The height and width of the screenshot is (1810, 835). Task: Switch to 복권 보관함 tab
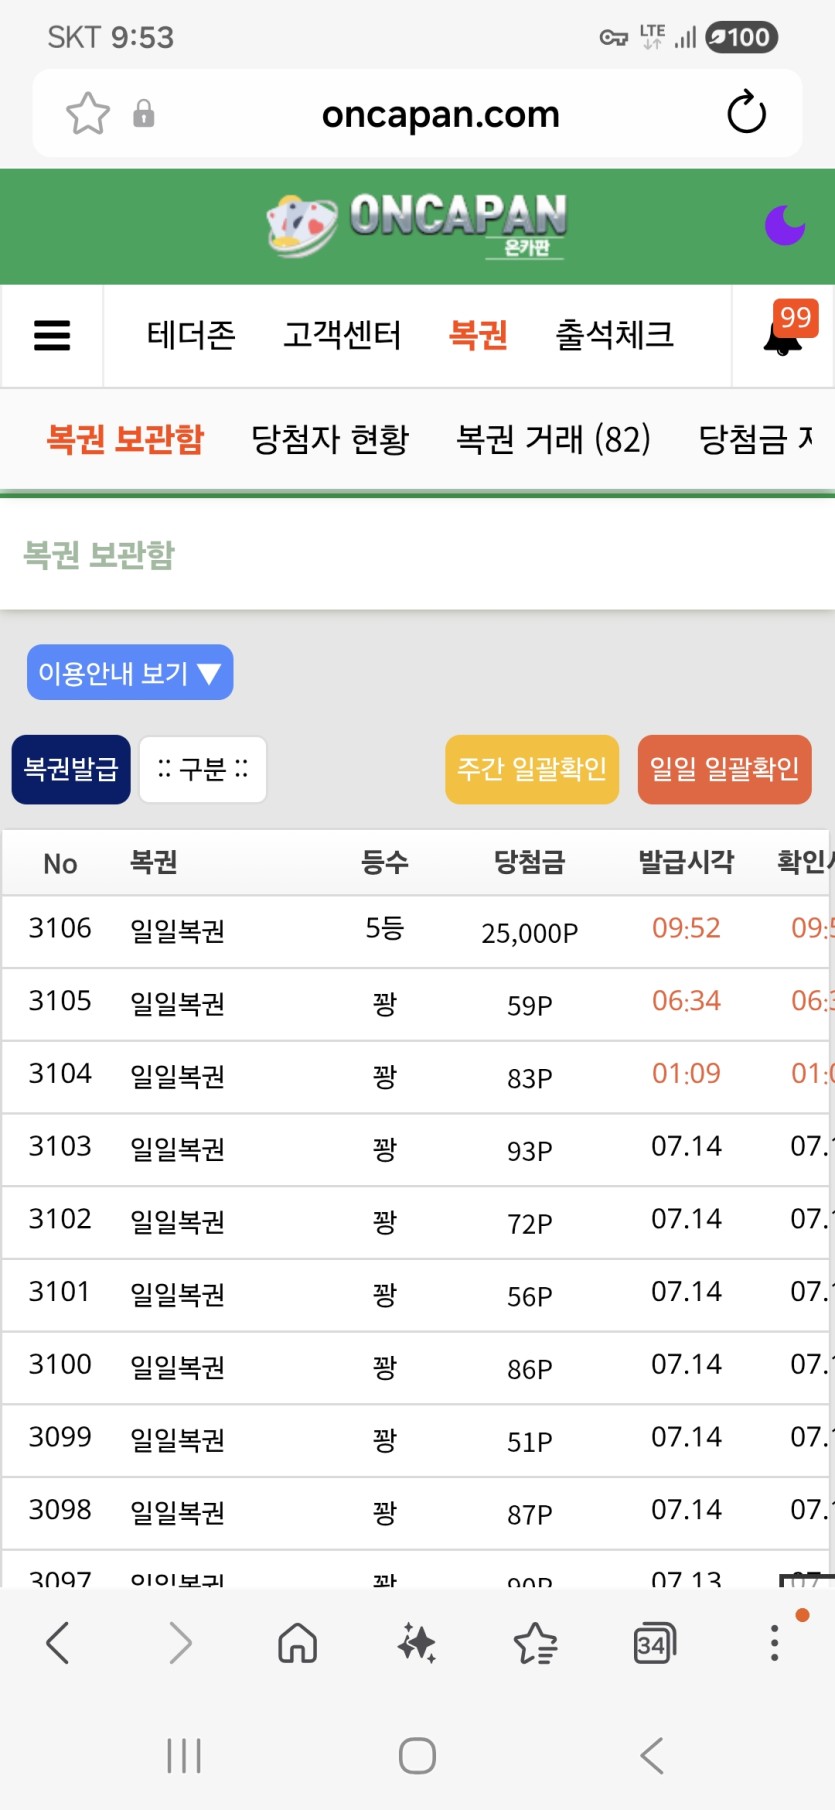tap(125, 439)
